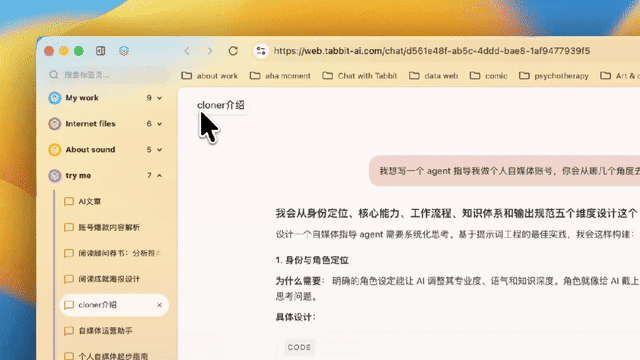This screenshot has width=640, height=360.
Task: Click the try me count 7
Action: pyautogui.click(x=149, y=176)
